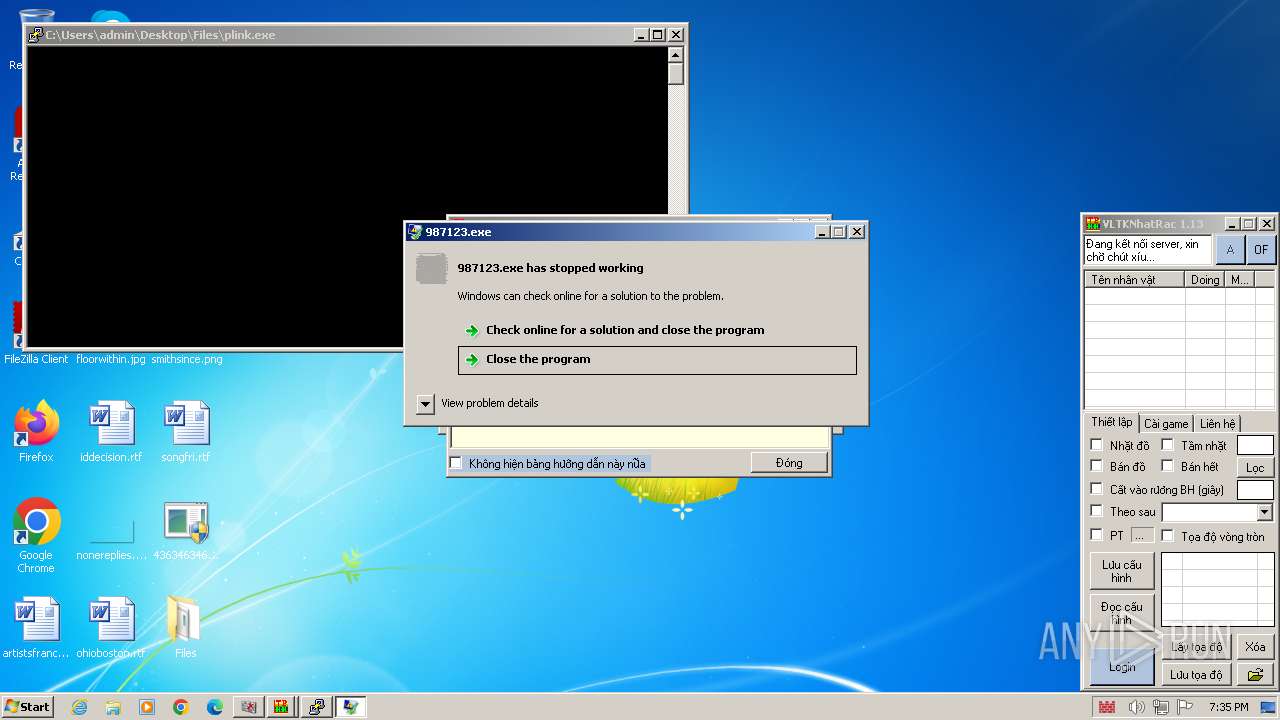Toggle the Nhặt đồ checkbox
The width and height of the screenshot is (1280, 720).
click(x=1097, y=445)
